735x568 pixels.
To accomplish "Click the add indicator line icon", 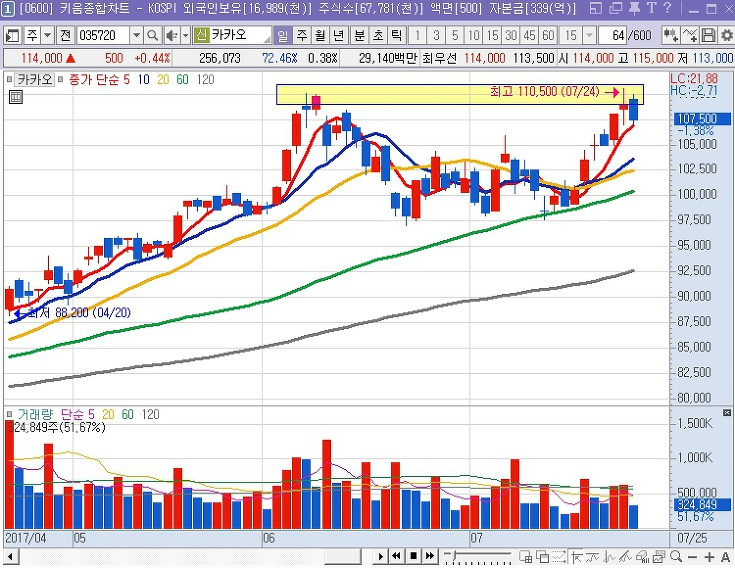I will [690, 35].
